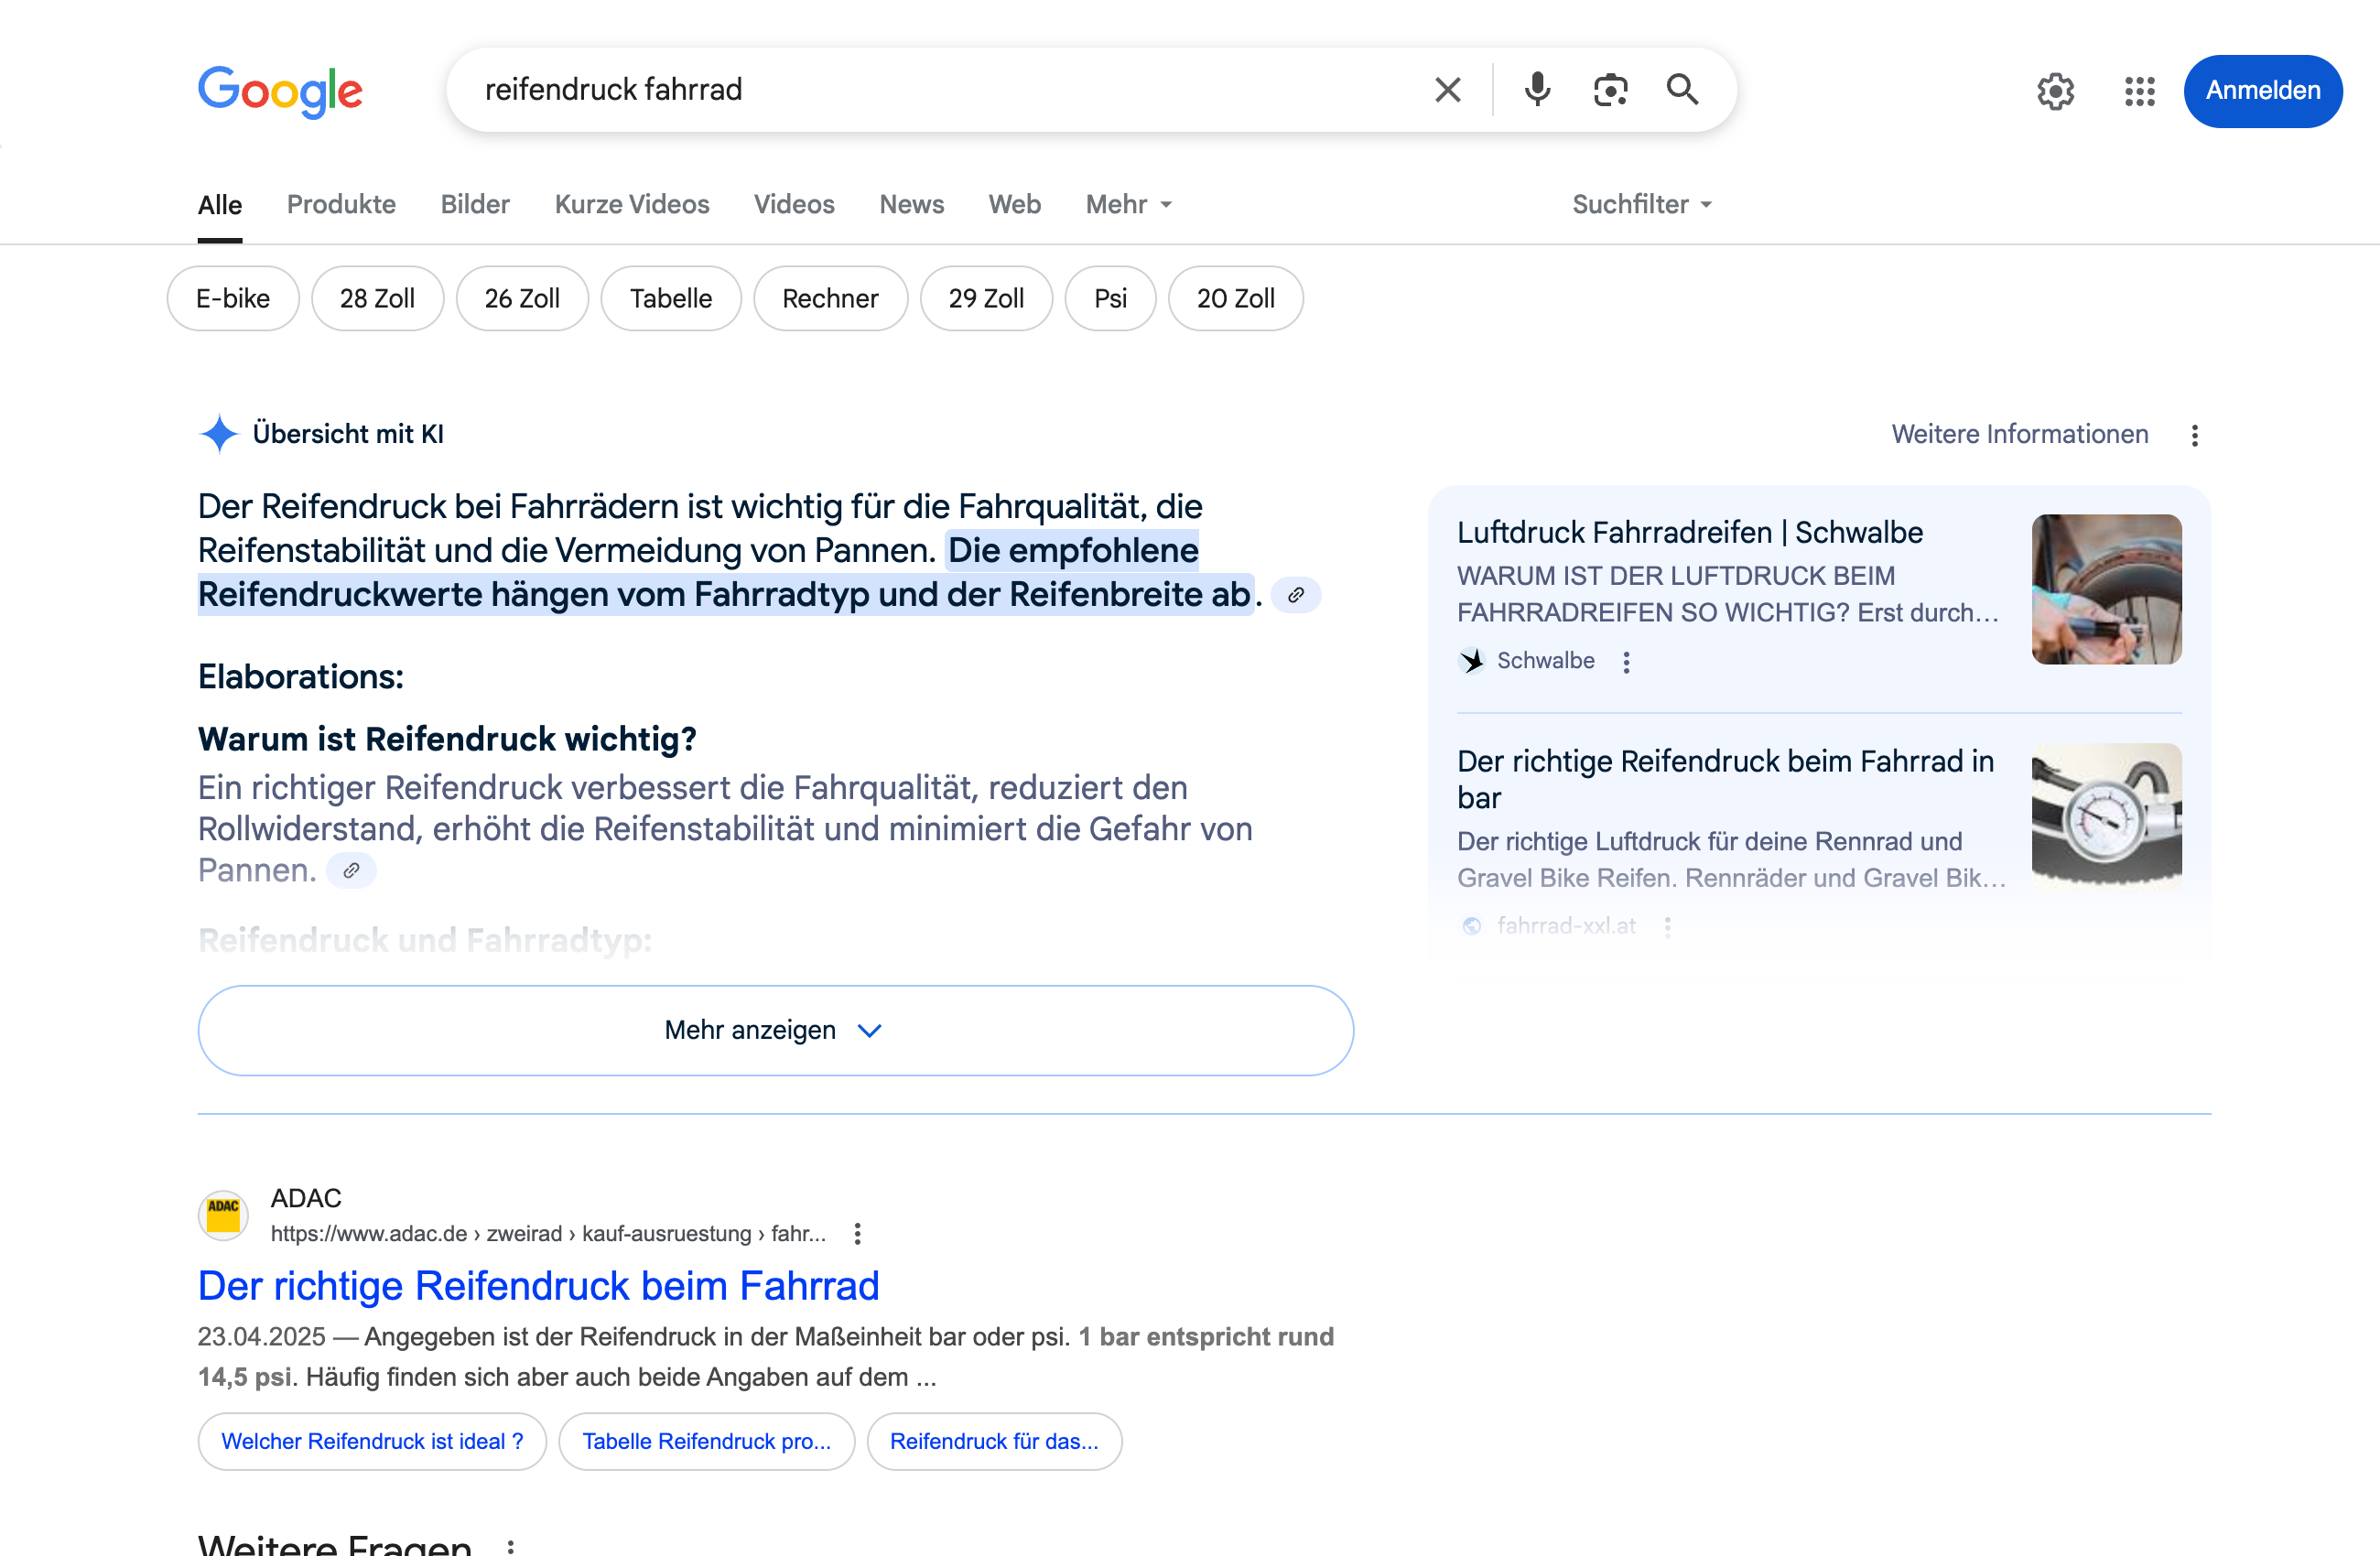Switch to the News tab
The height and width of the screenshot is (1556, 2380).
tap(911, 204)
